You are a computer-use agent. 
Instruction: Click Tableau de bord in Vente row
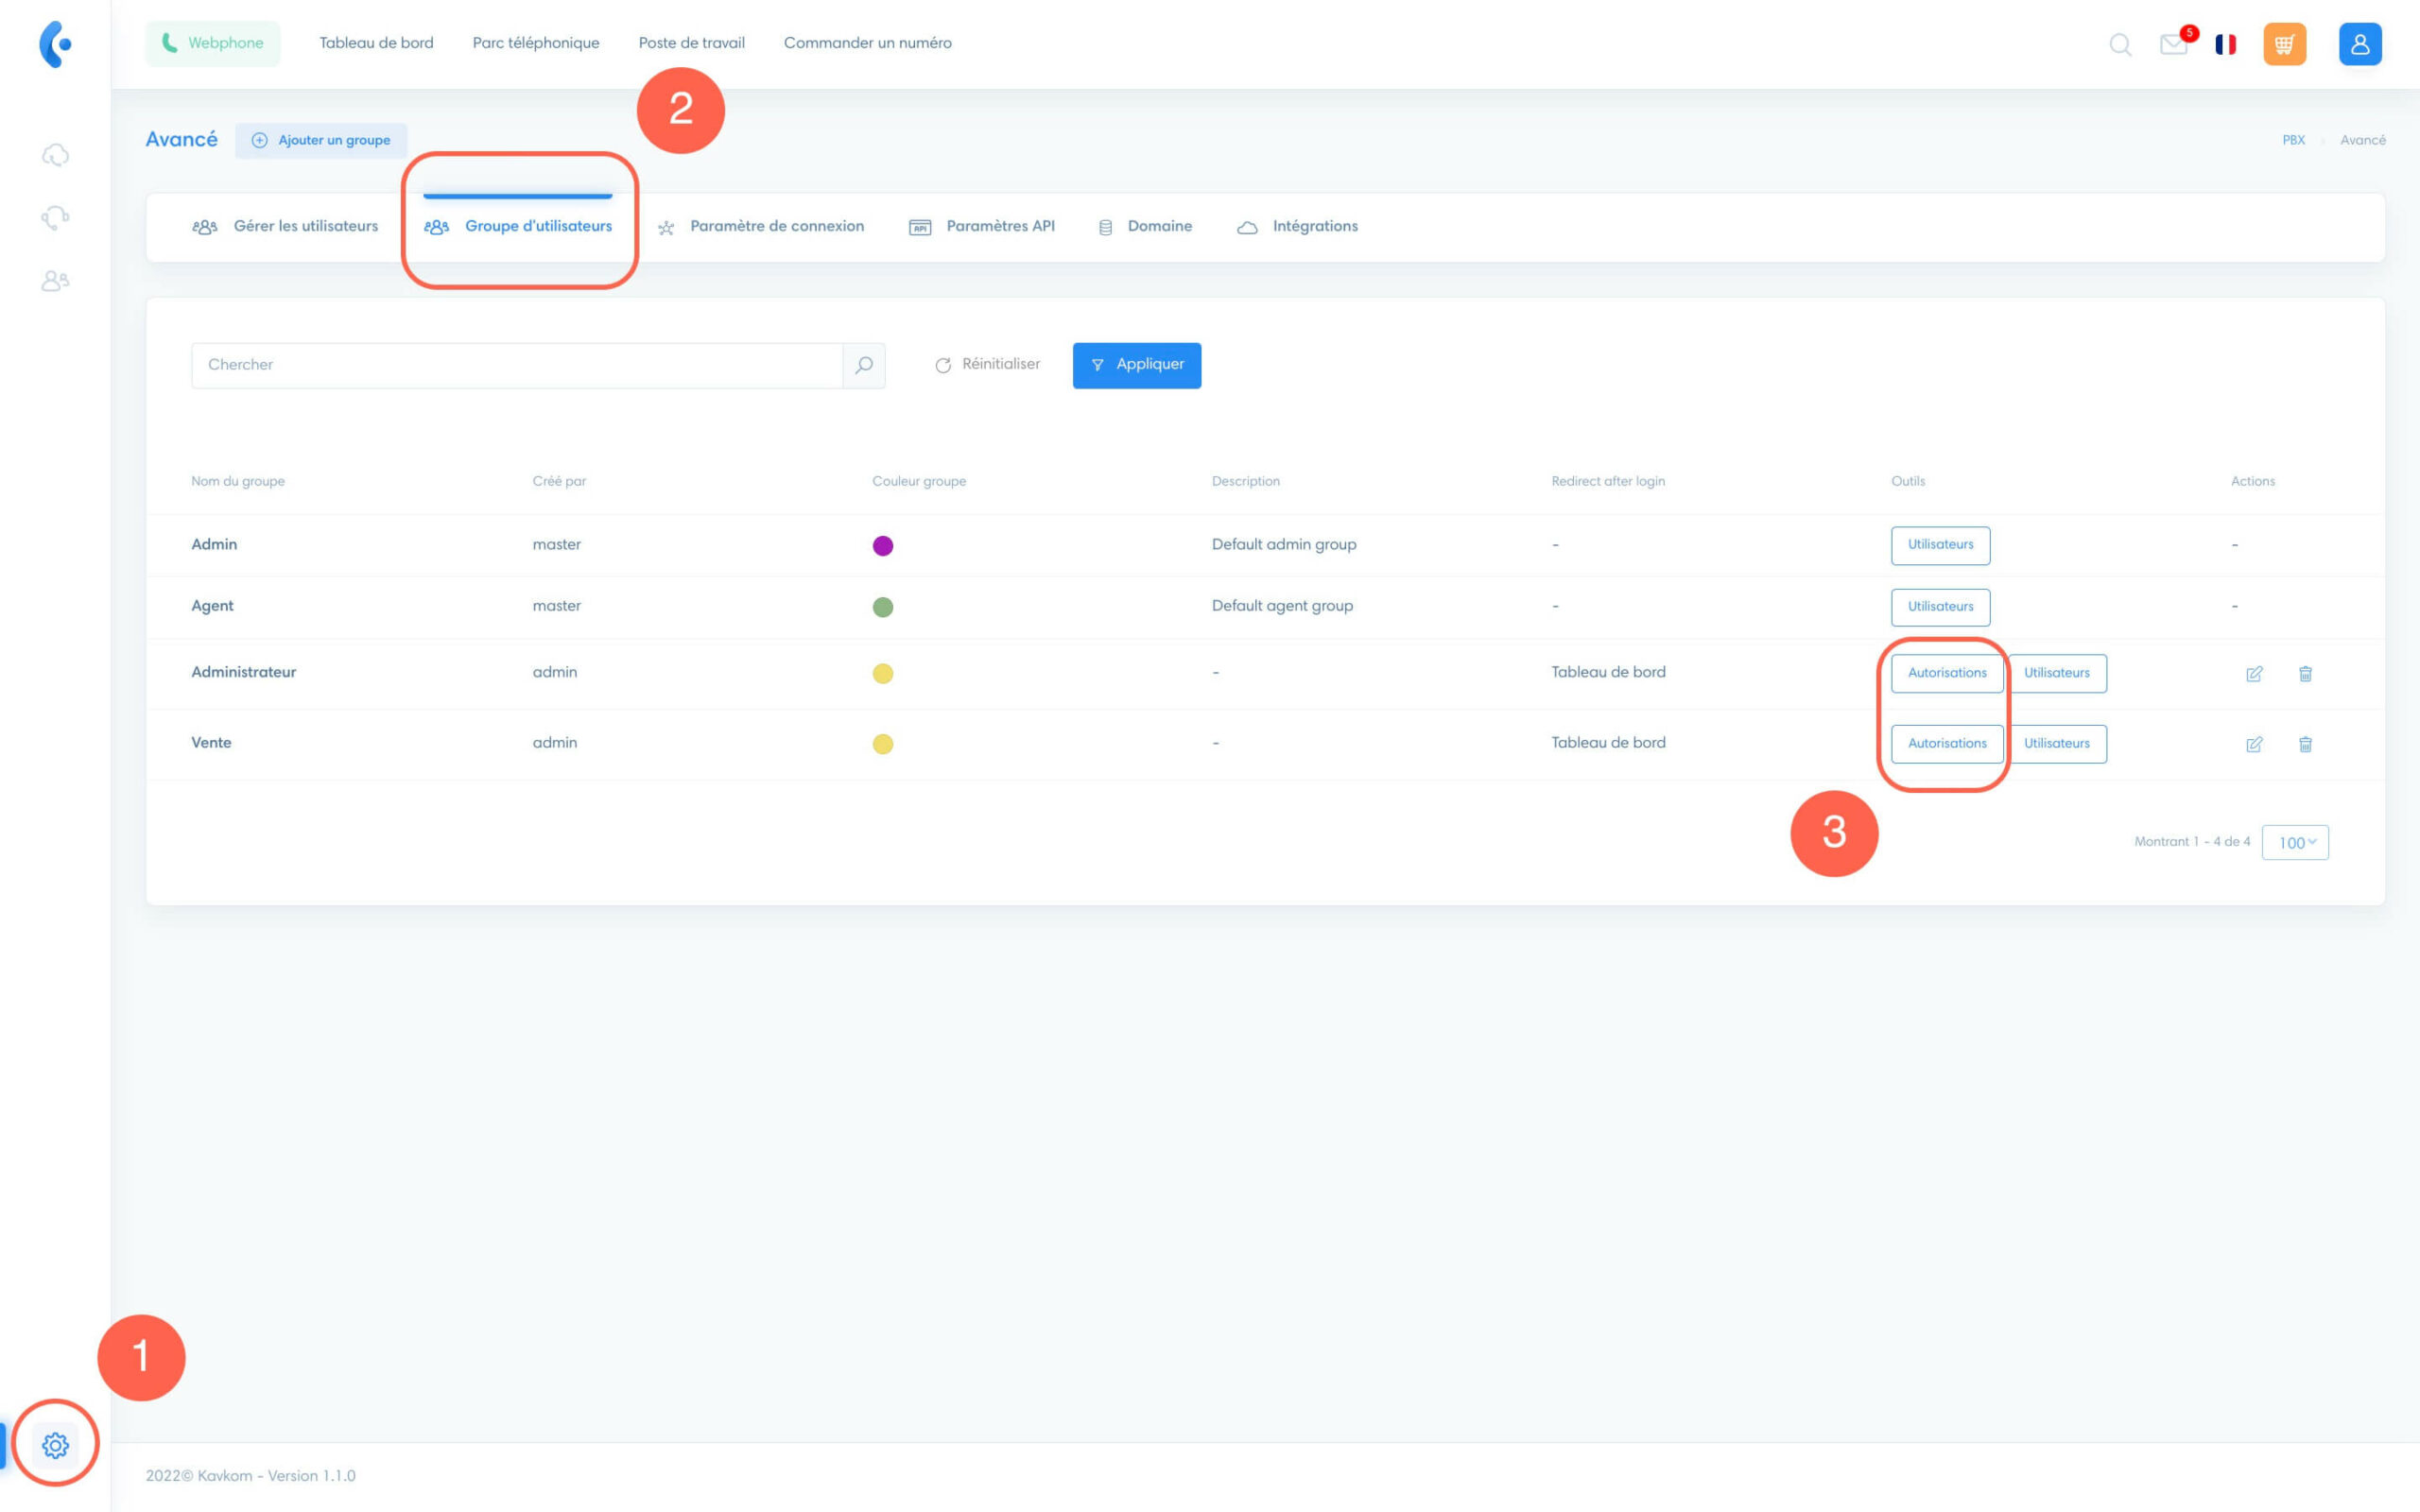[x=1608, y=743]
